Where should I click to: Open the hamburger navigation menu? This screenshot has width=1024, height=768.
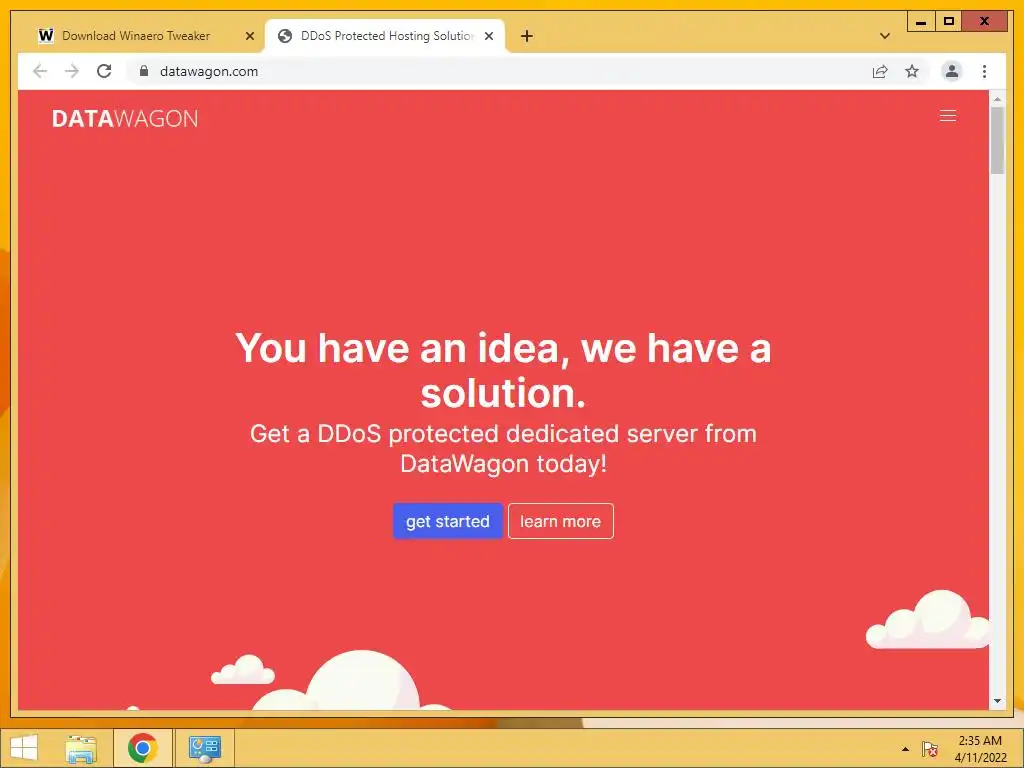(x=948, y=116)
